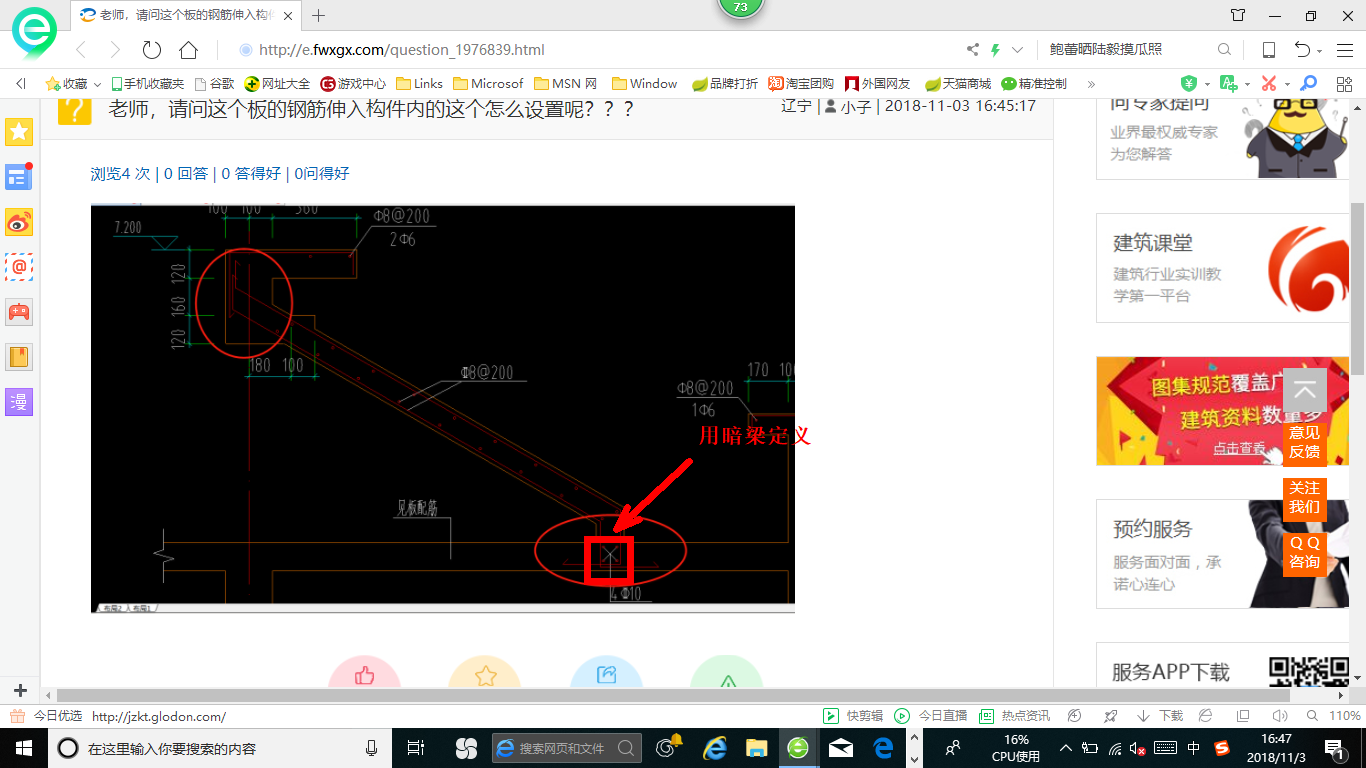
Task: Open the browser home page
Action: [188, 50]
